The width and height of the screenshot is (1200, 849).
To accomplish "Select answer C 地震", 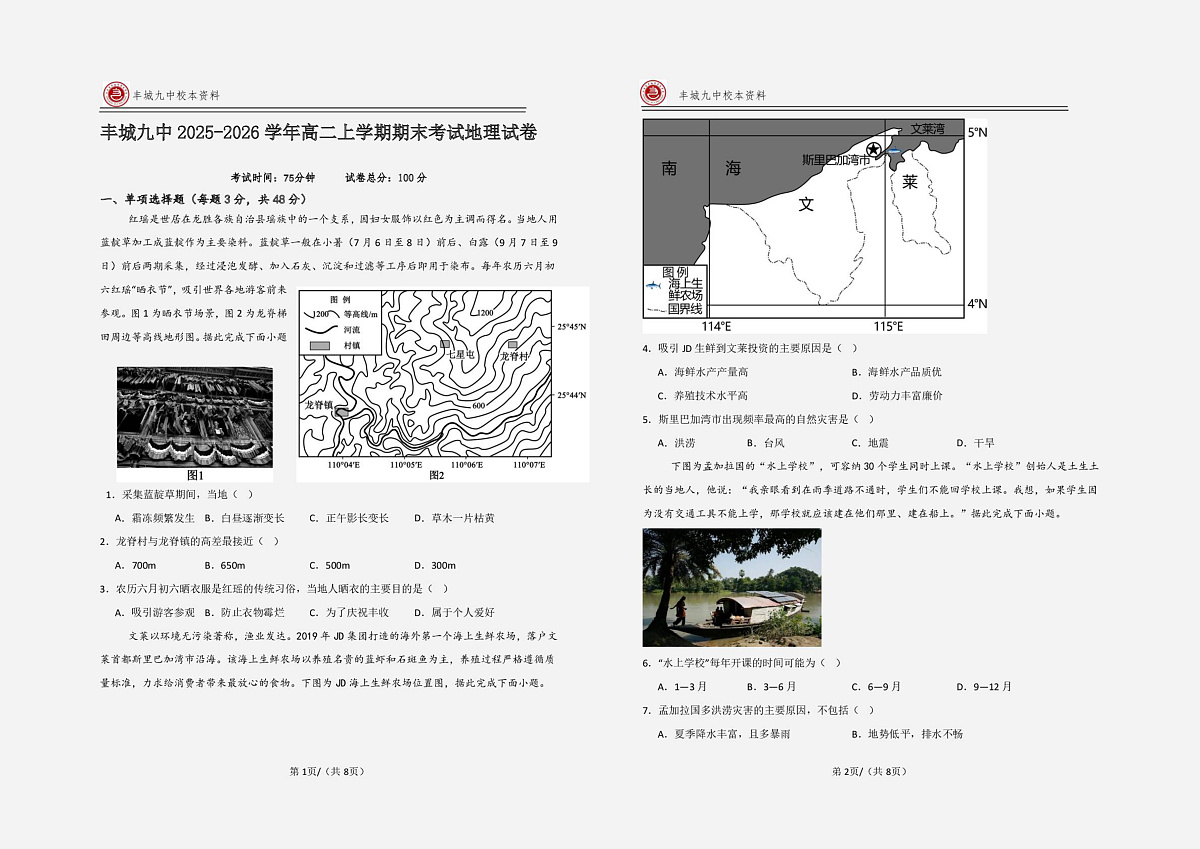I will (870, 443).
